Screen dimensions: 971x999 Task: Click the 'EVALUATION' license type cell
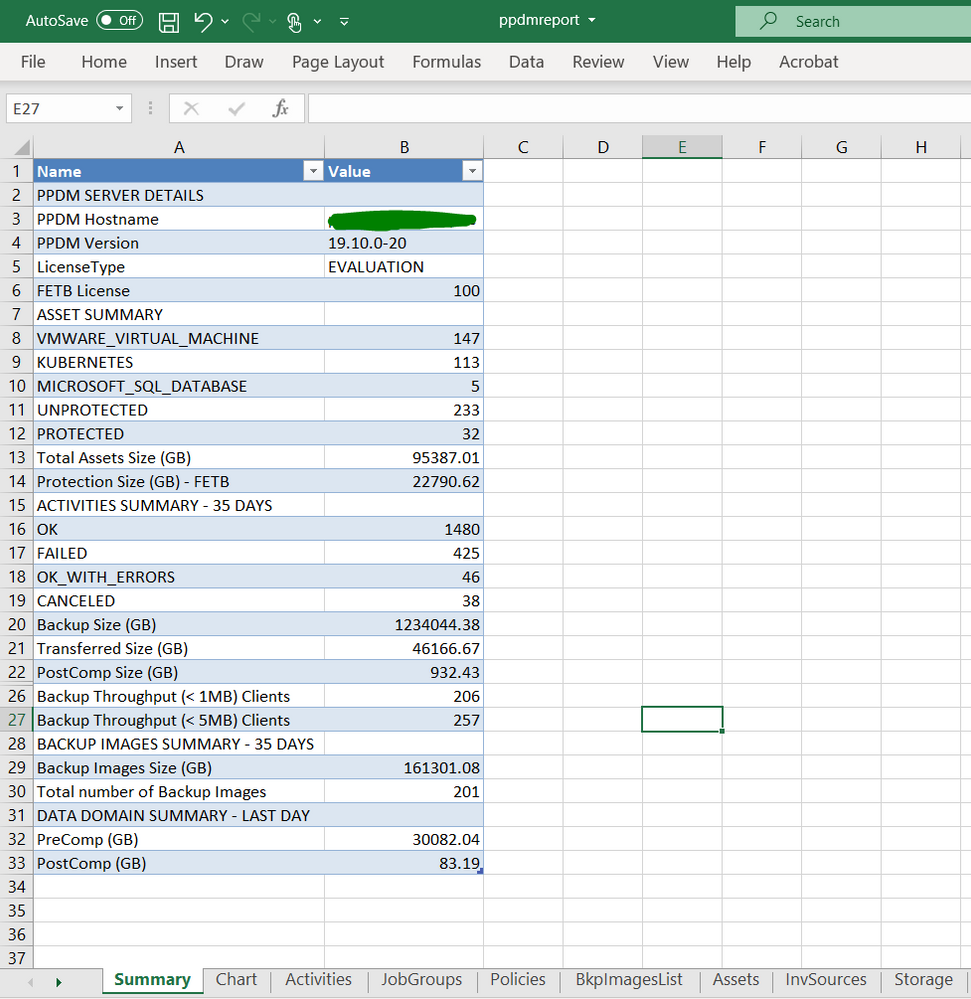click(404, 267)
